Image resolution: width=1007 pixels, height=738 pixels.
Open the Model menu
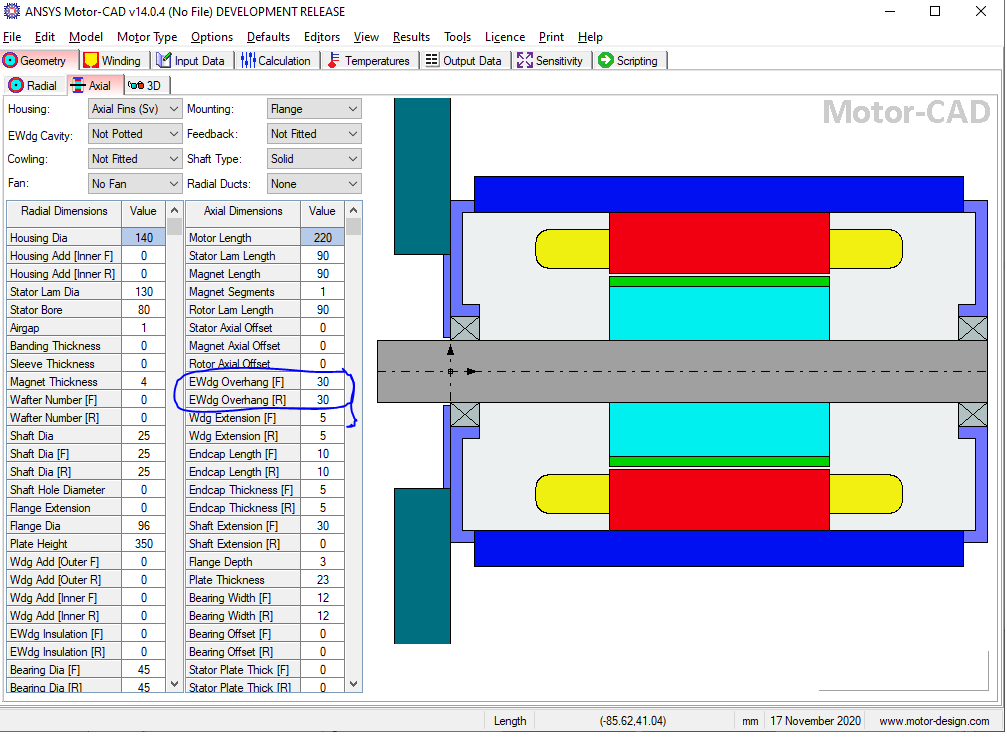(x=86, y=37)
